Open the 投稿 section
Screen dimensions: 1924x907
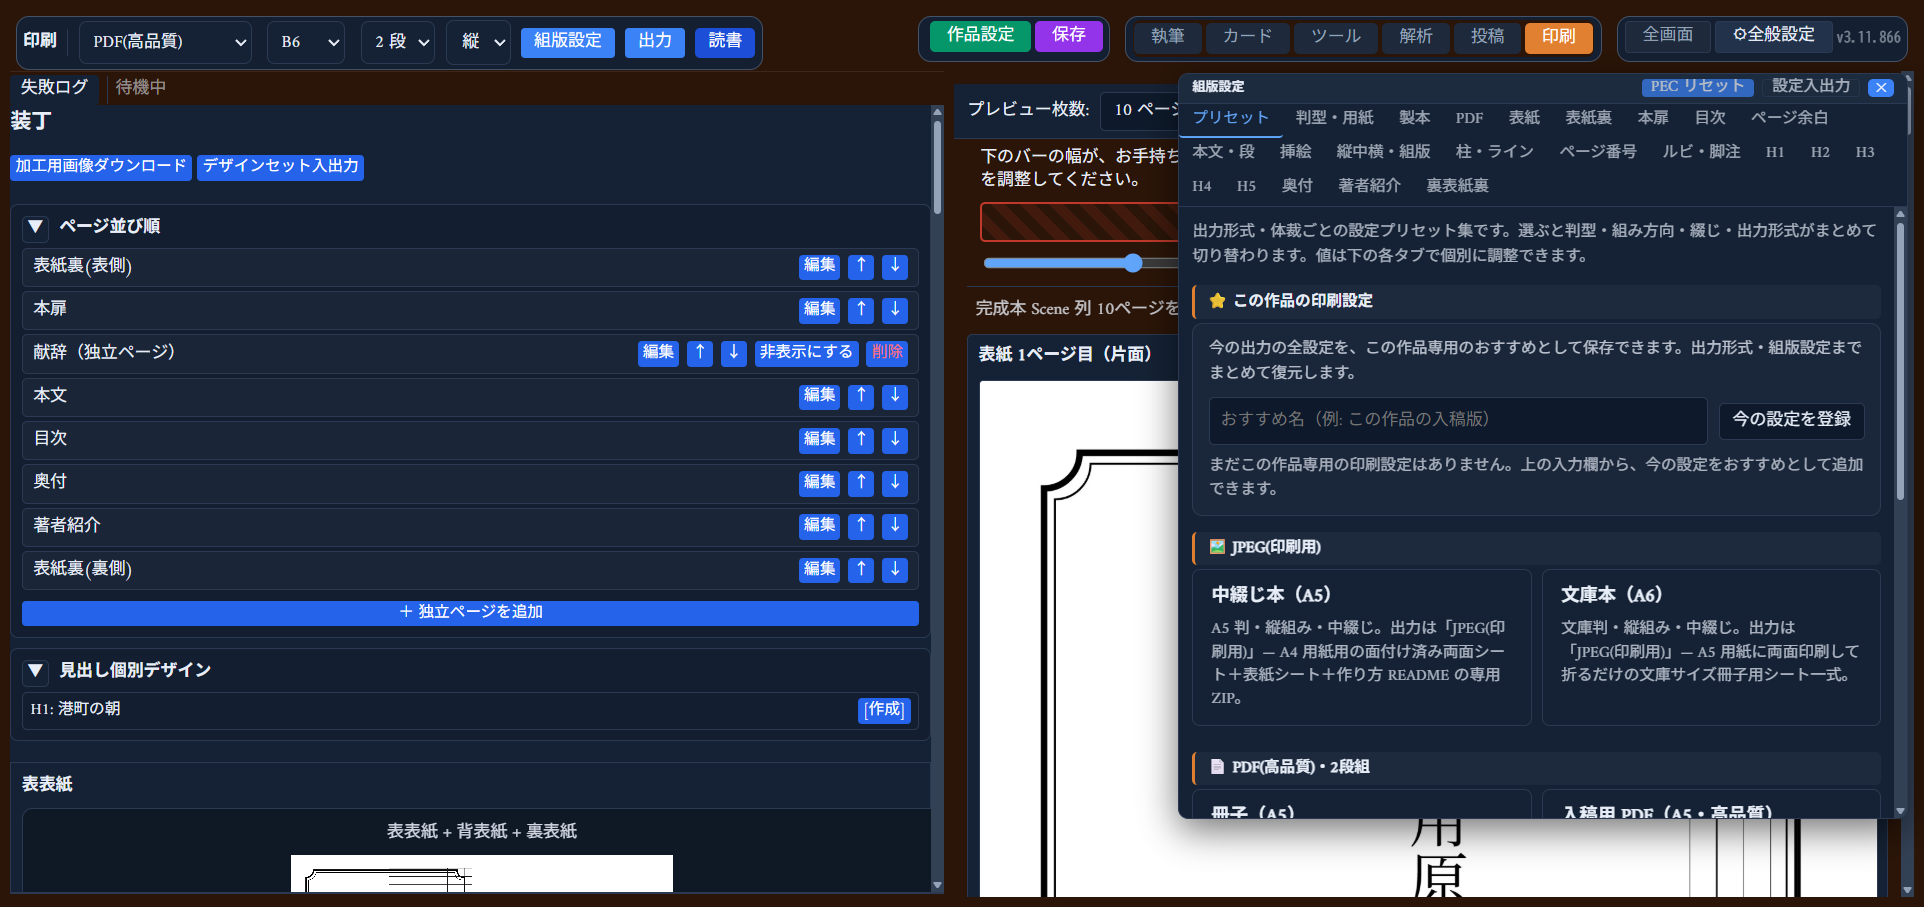[x=1488, y=37]
